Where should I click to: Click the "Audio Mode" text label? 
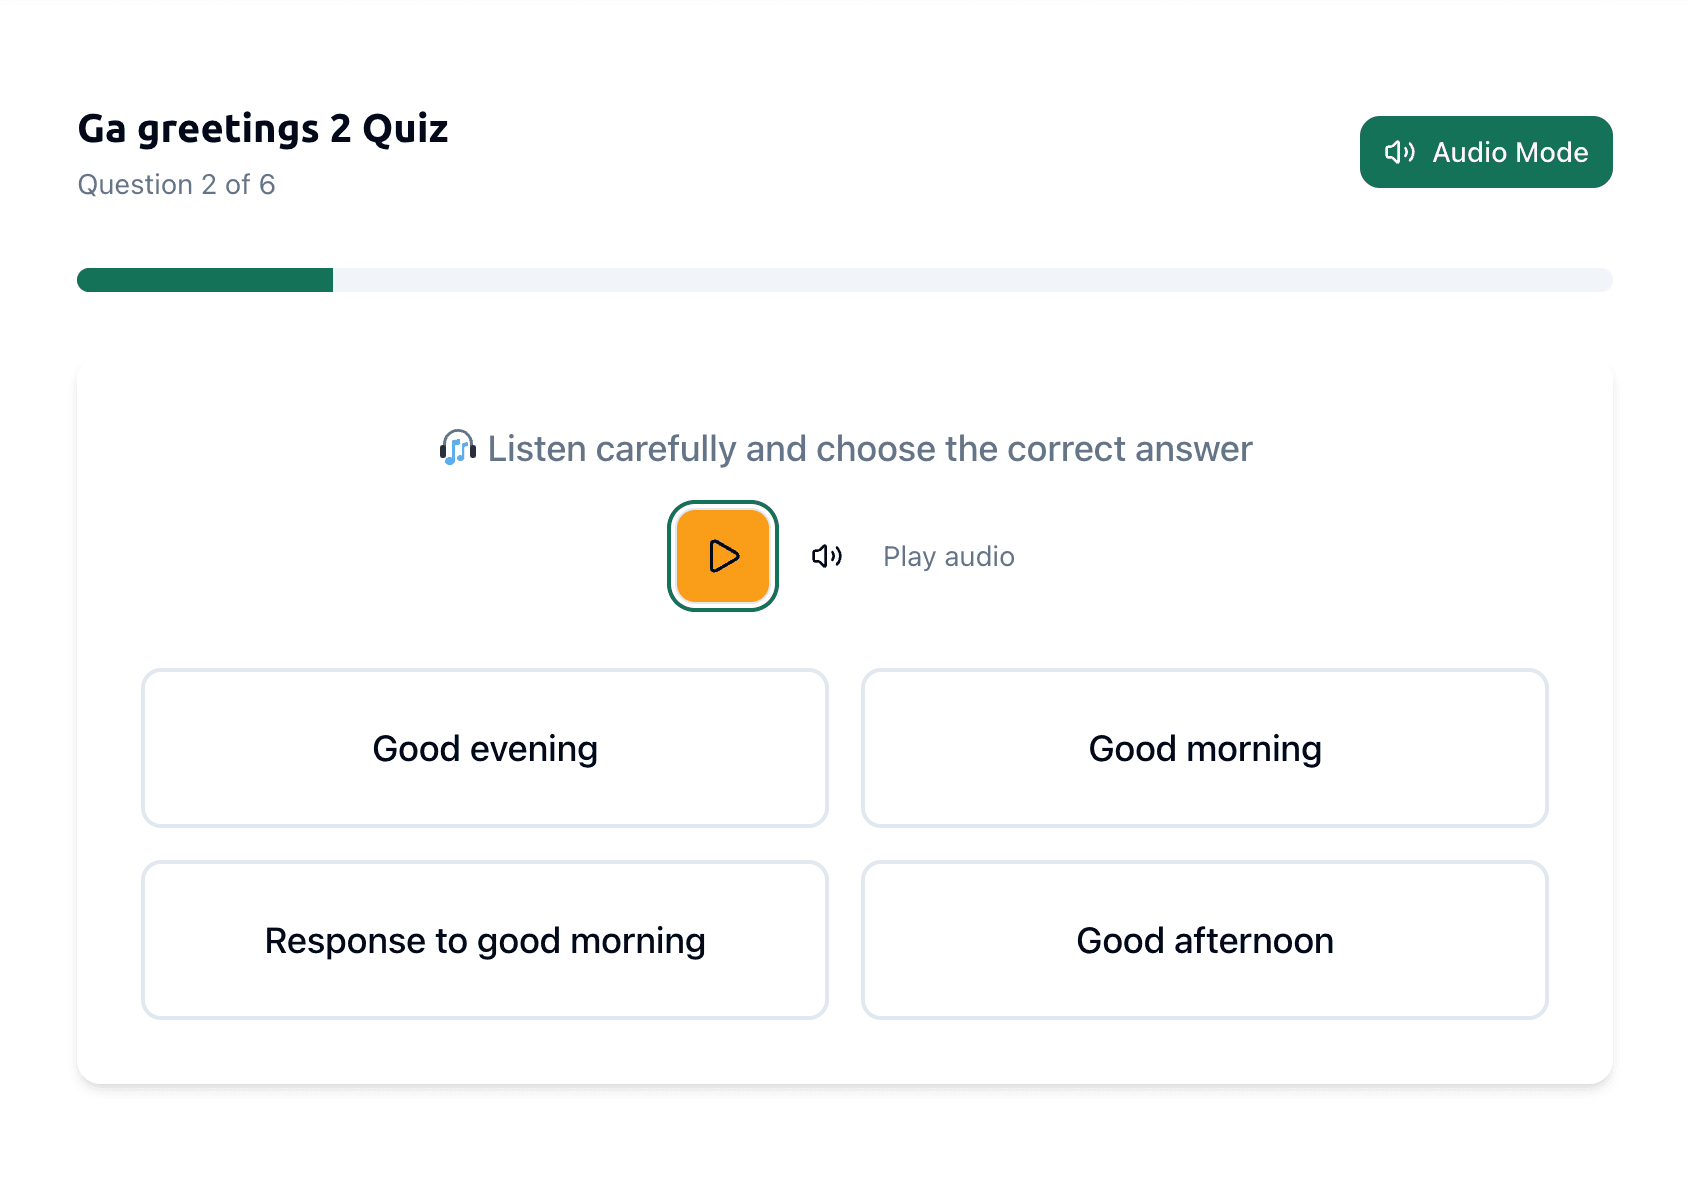[x=1510, y=152]
